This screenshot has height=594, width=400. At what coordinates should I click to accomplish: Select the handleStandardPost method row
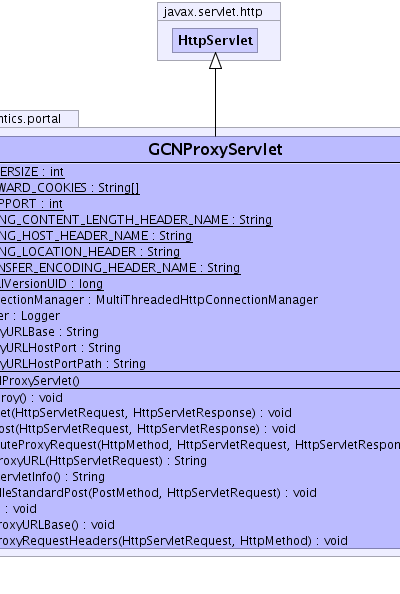click(x=158, y=493)
